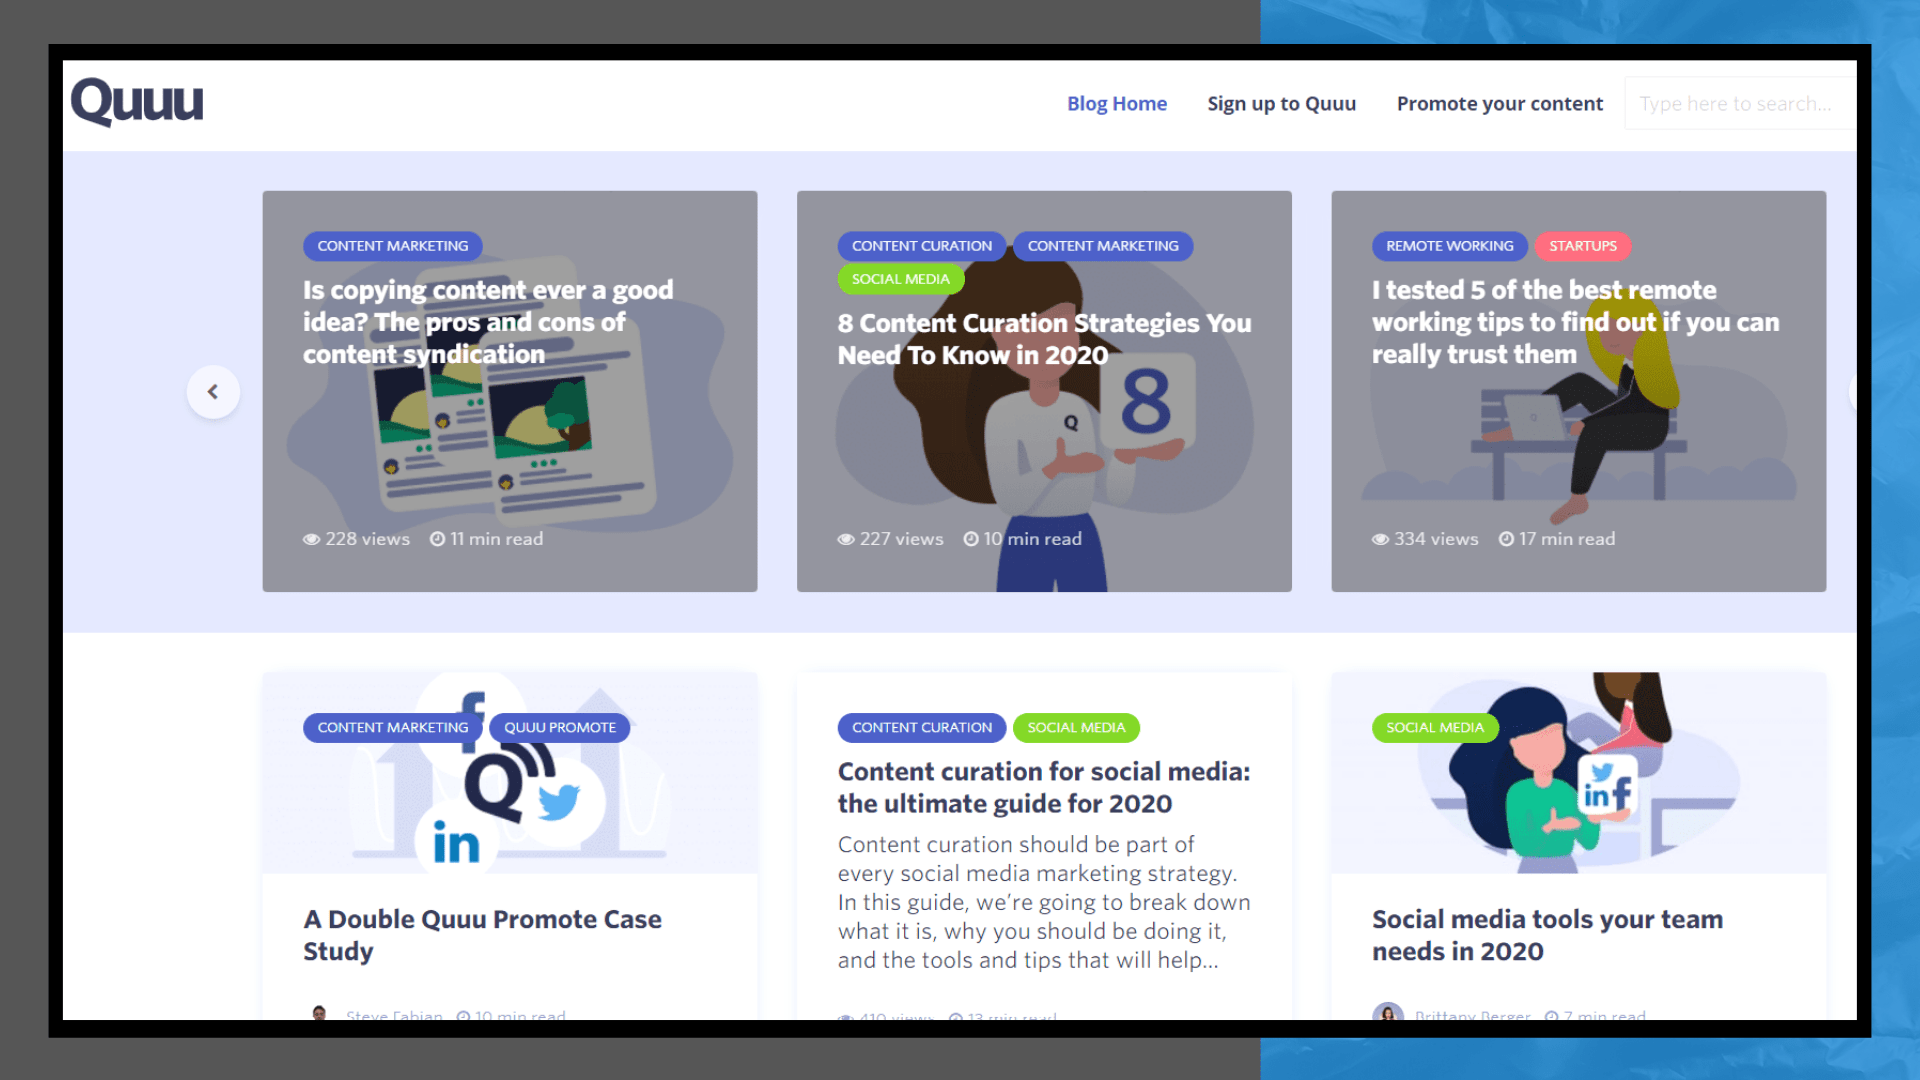Click eye views icon on copying content card

312,540
